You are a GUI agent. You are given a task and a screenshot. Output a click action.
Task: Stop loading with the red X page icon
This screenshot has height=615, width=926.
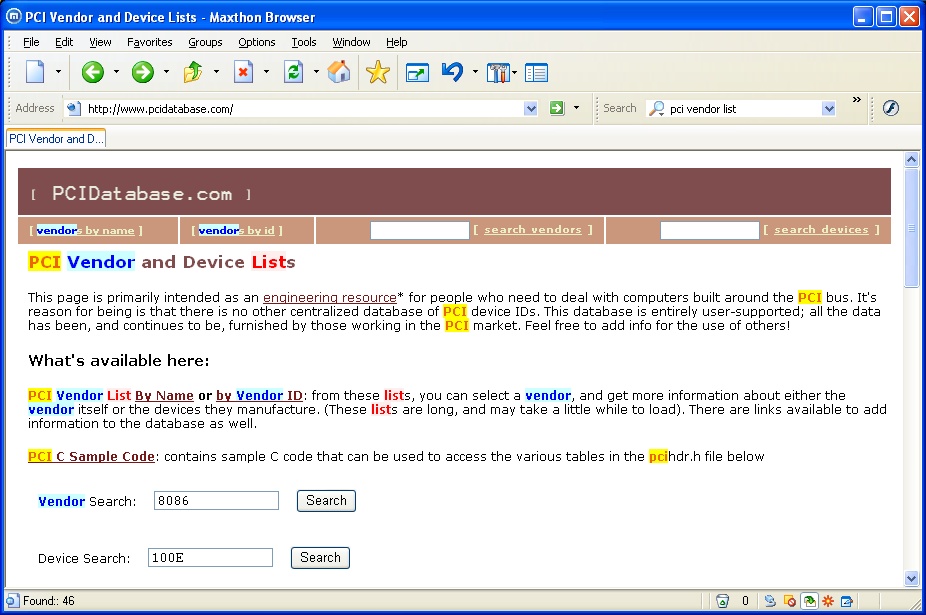(x=243, y=72)
